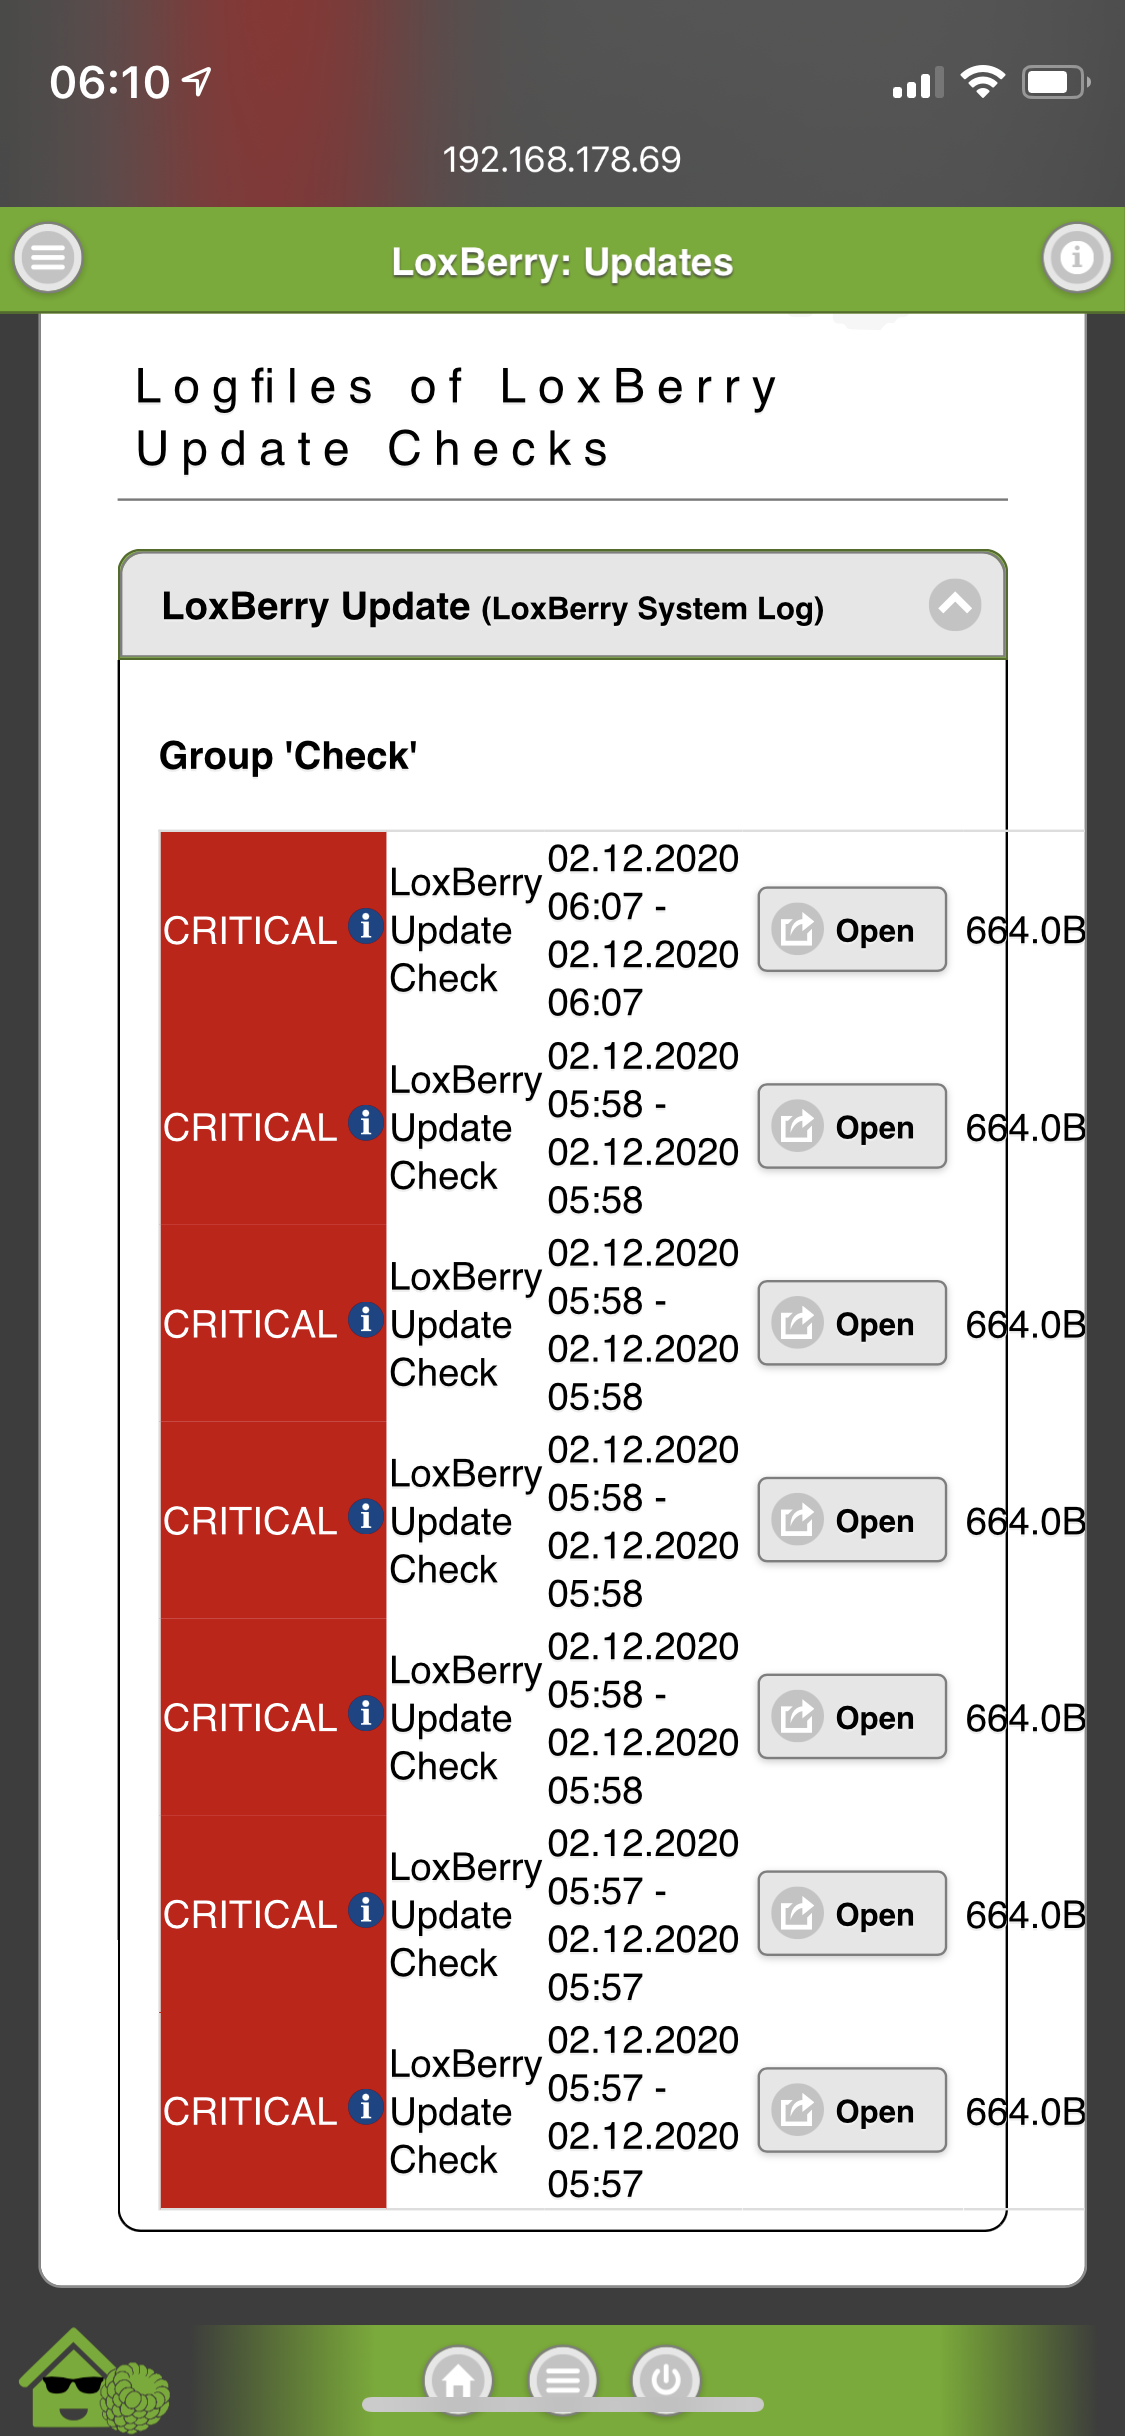This screenshot has width=1125, height=2436.
Task: Click the date range 02.12.2020 06:07
Action: coord(643,930)
